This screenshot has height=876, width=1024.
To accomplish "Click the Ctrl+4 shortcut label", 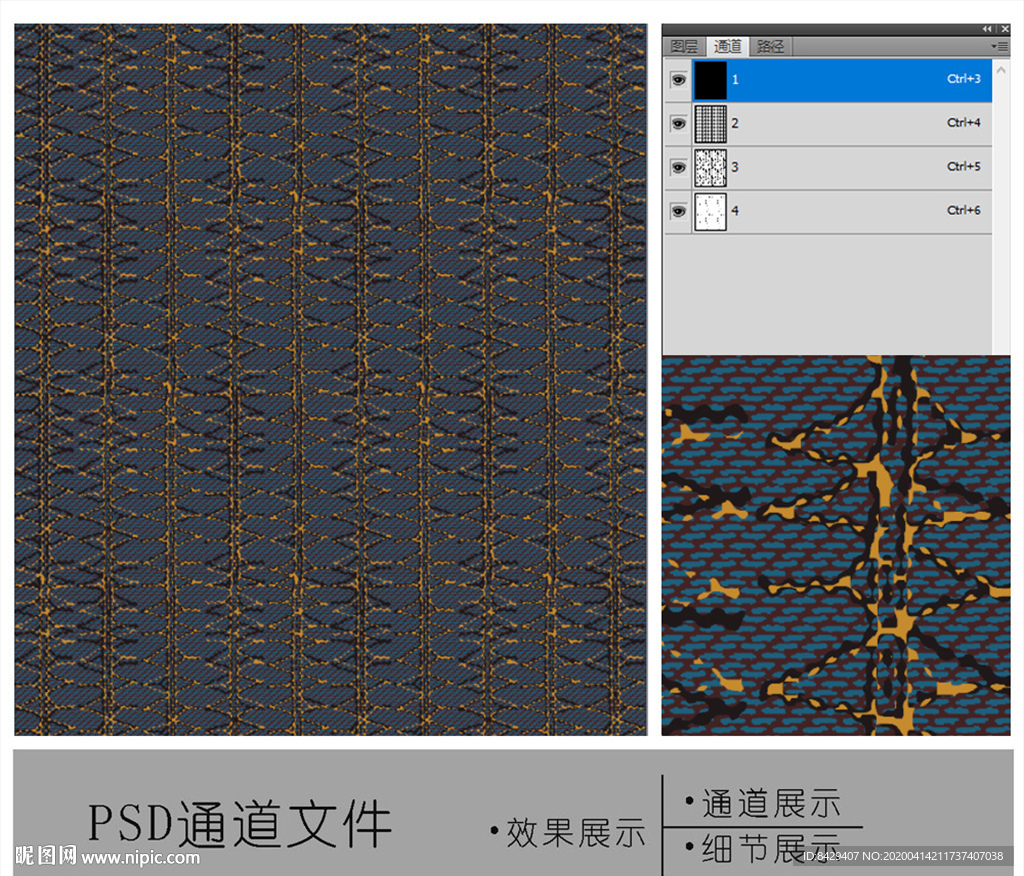I will click(x=964, y=123).
